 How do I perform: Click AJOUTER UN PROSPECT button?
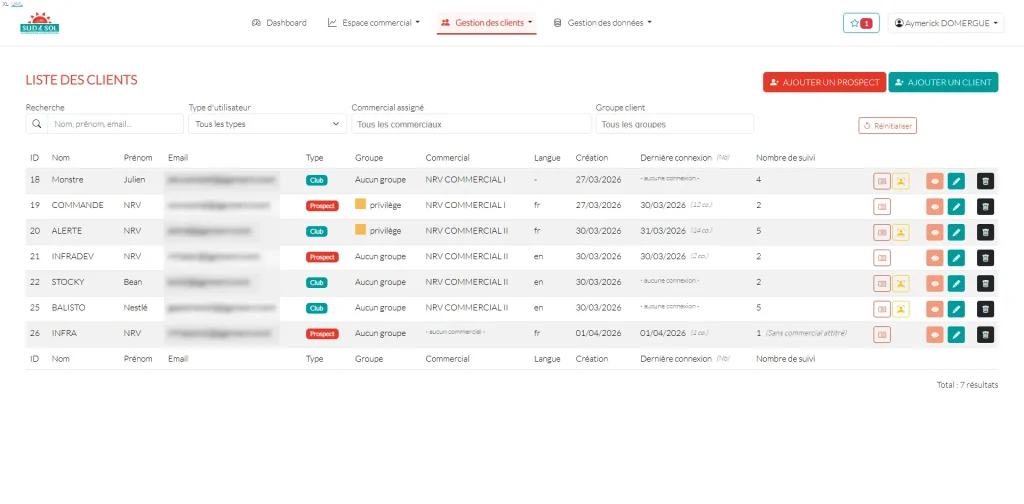[824, 82]
